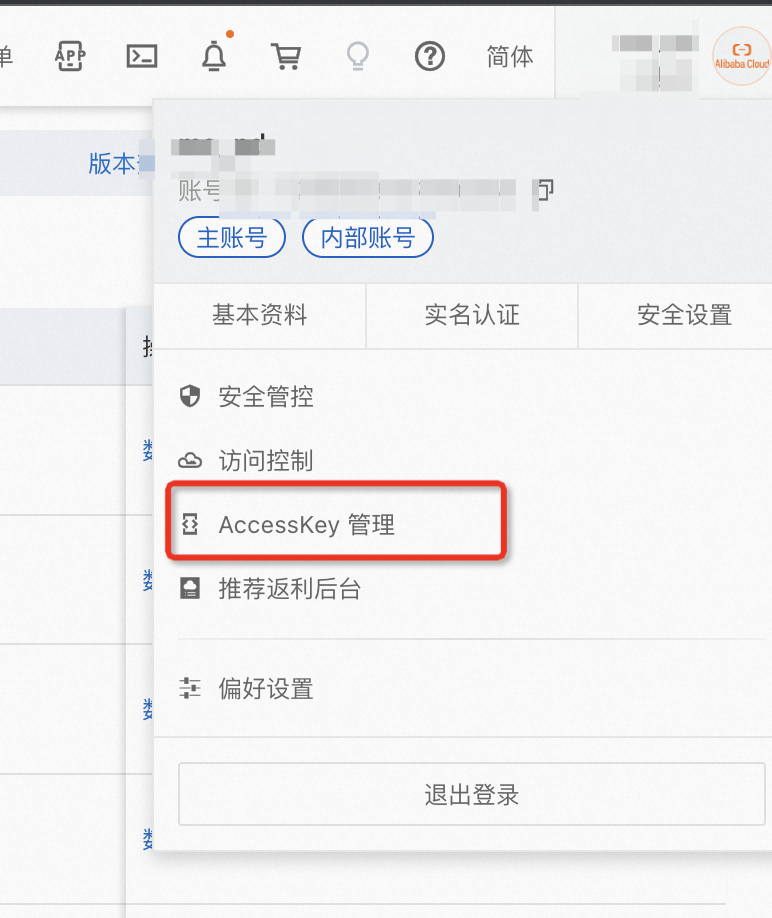The image size is (772, 918).
Task: Click the 退出登录 button
Action: [471, 795]
